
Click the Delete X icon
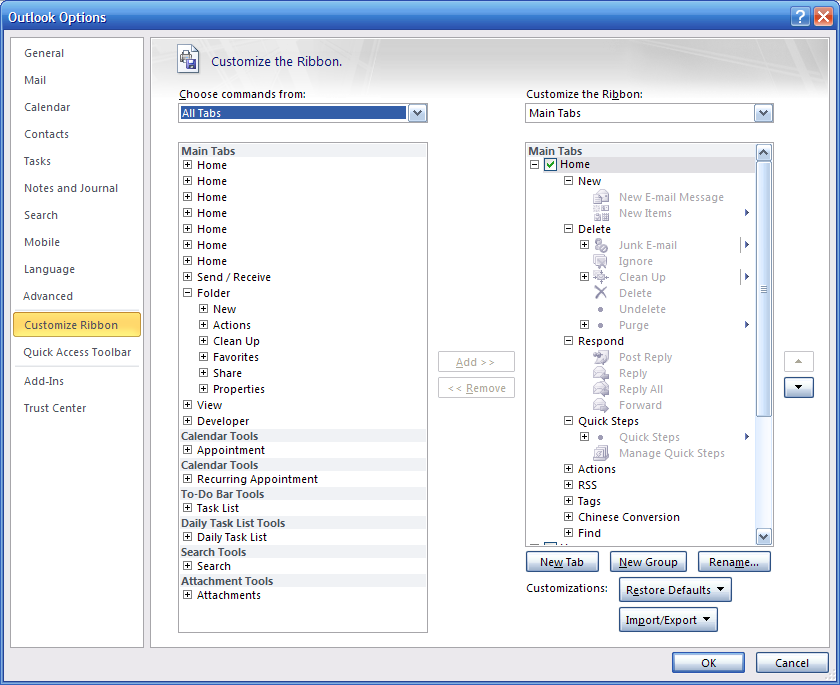(601, 293)
